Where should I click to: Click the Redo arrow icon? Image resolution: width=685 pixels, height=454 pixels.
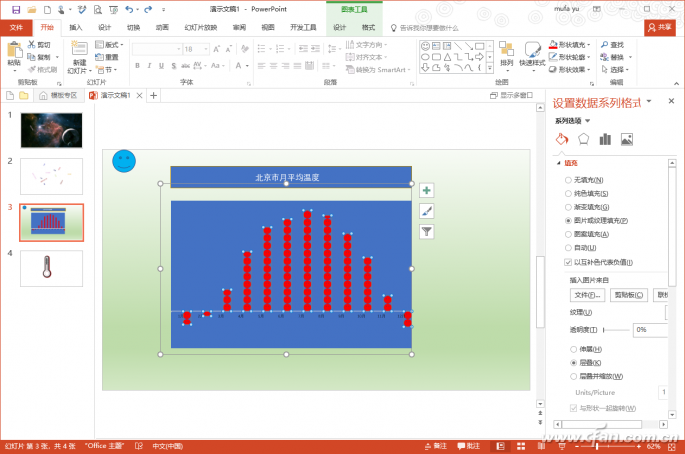(x=149, y=9)
